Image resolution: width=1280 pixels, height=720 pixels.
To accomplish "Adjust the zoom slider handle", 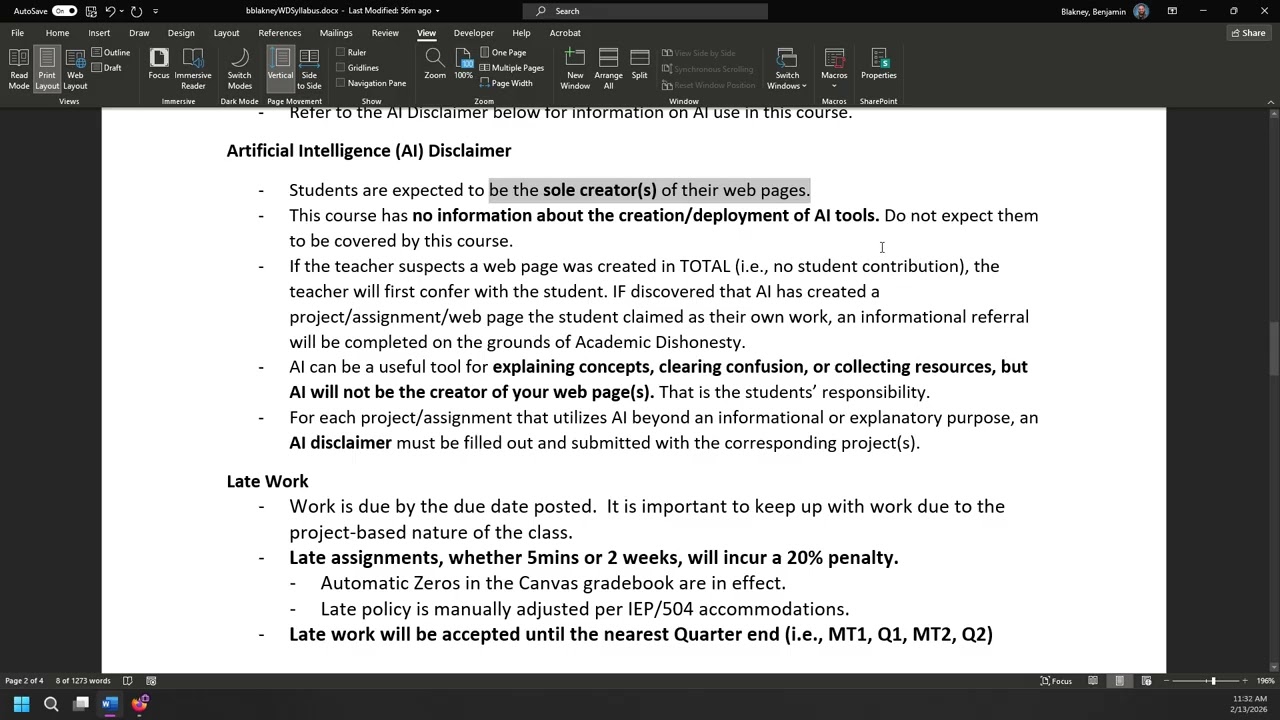I will click(x=1213, y=681).
